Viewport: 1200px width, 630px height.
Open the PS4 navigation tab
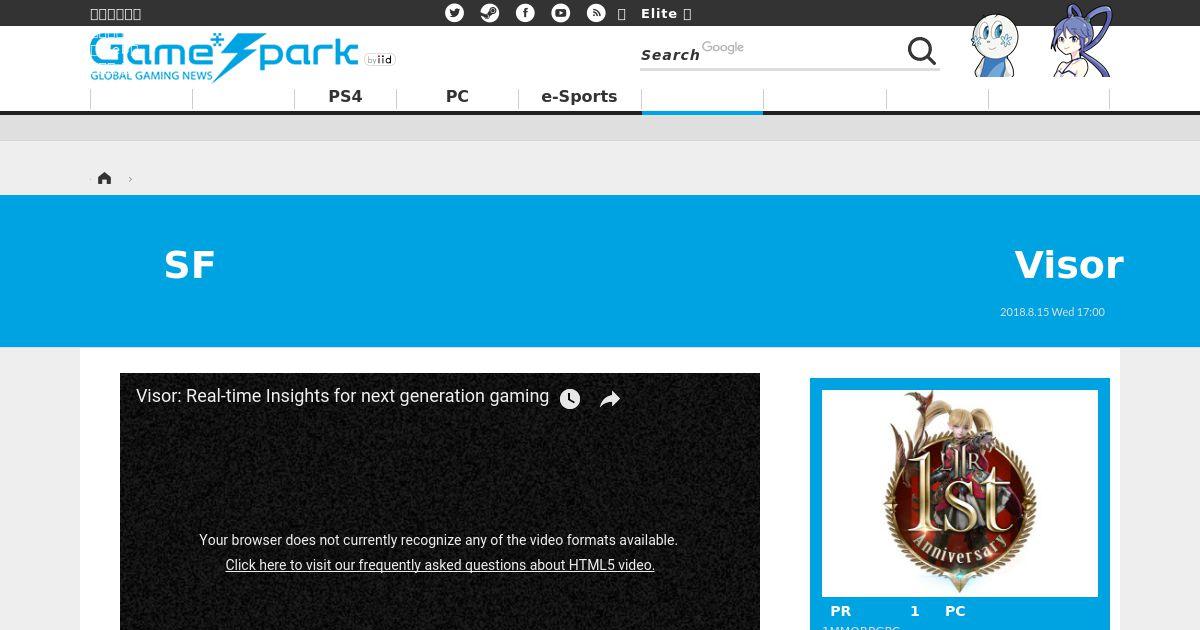[345, 97]
